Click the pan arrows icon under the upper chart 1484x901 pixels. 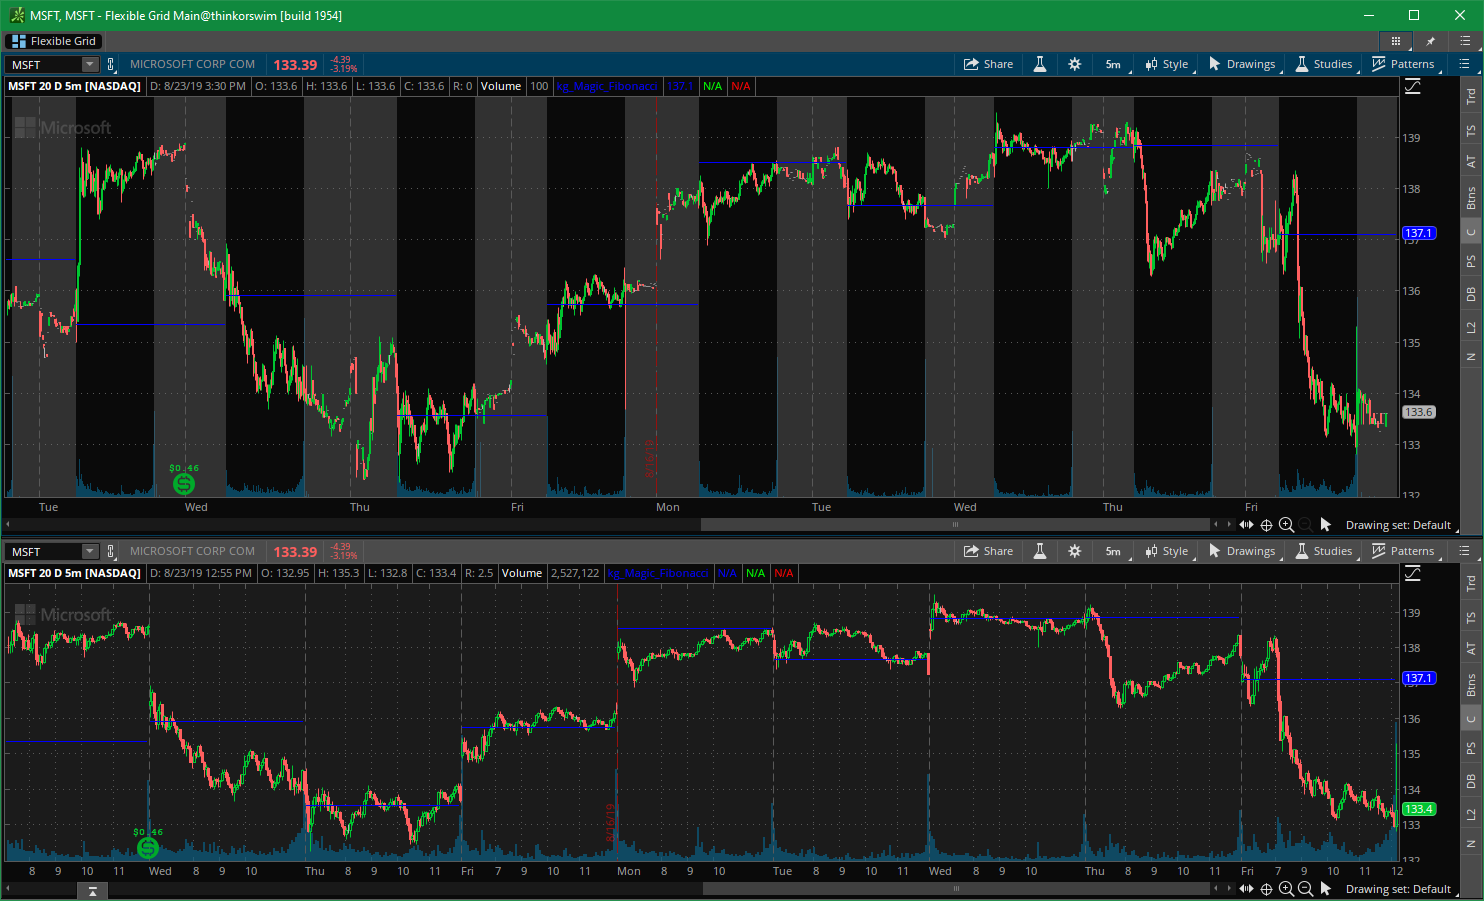1246,525
